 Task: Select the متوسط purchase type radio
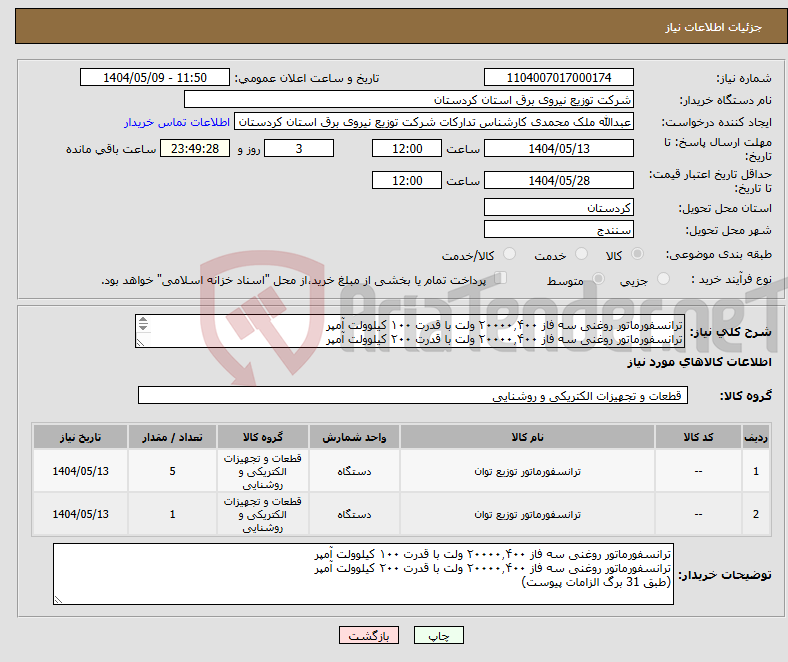[599, 279]
